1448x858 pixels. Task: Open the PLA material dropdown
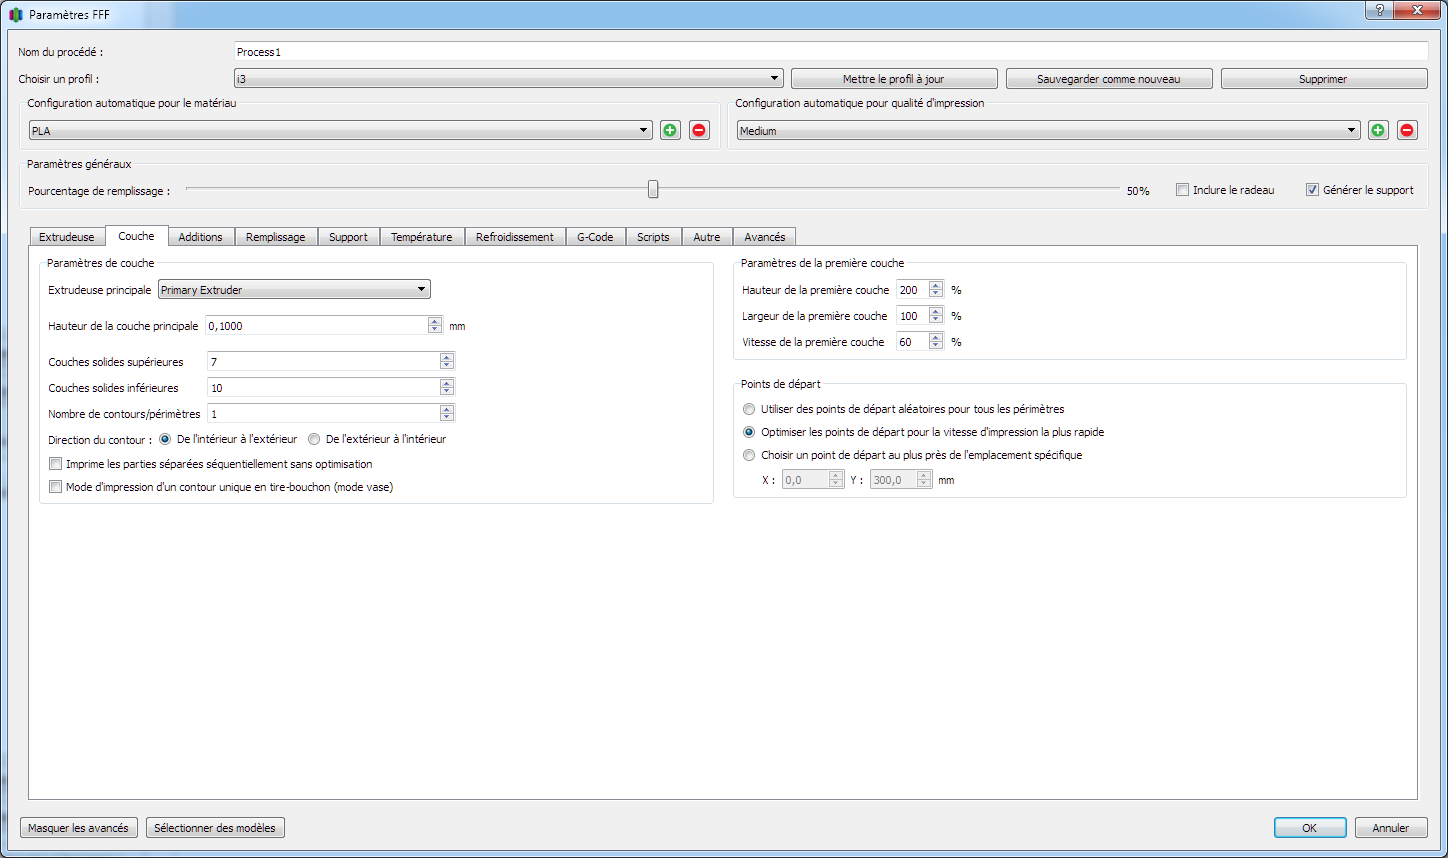coord(340,130)
